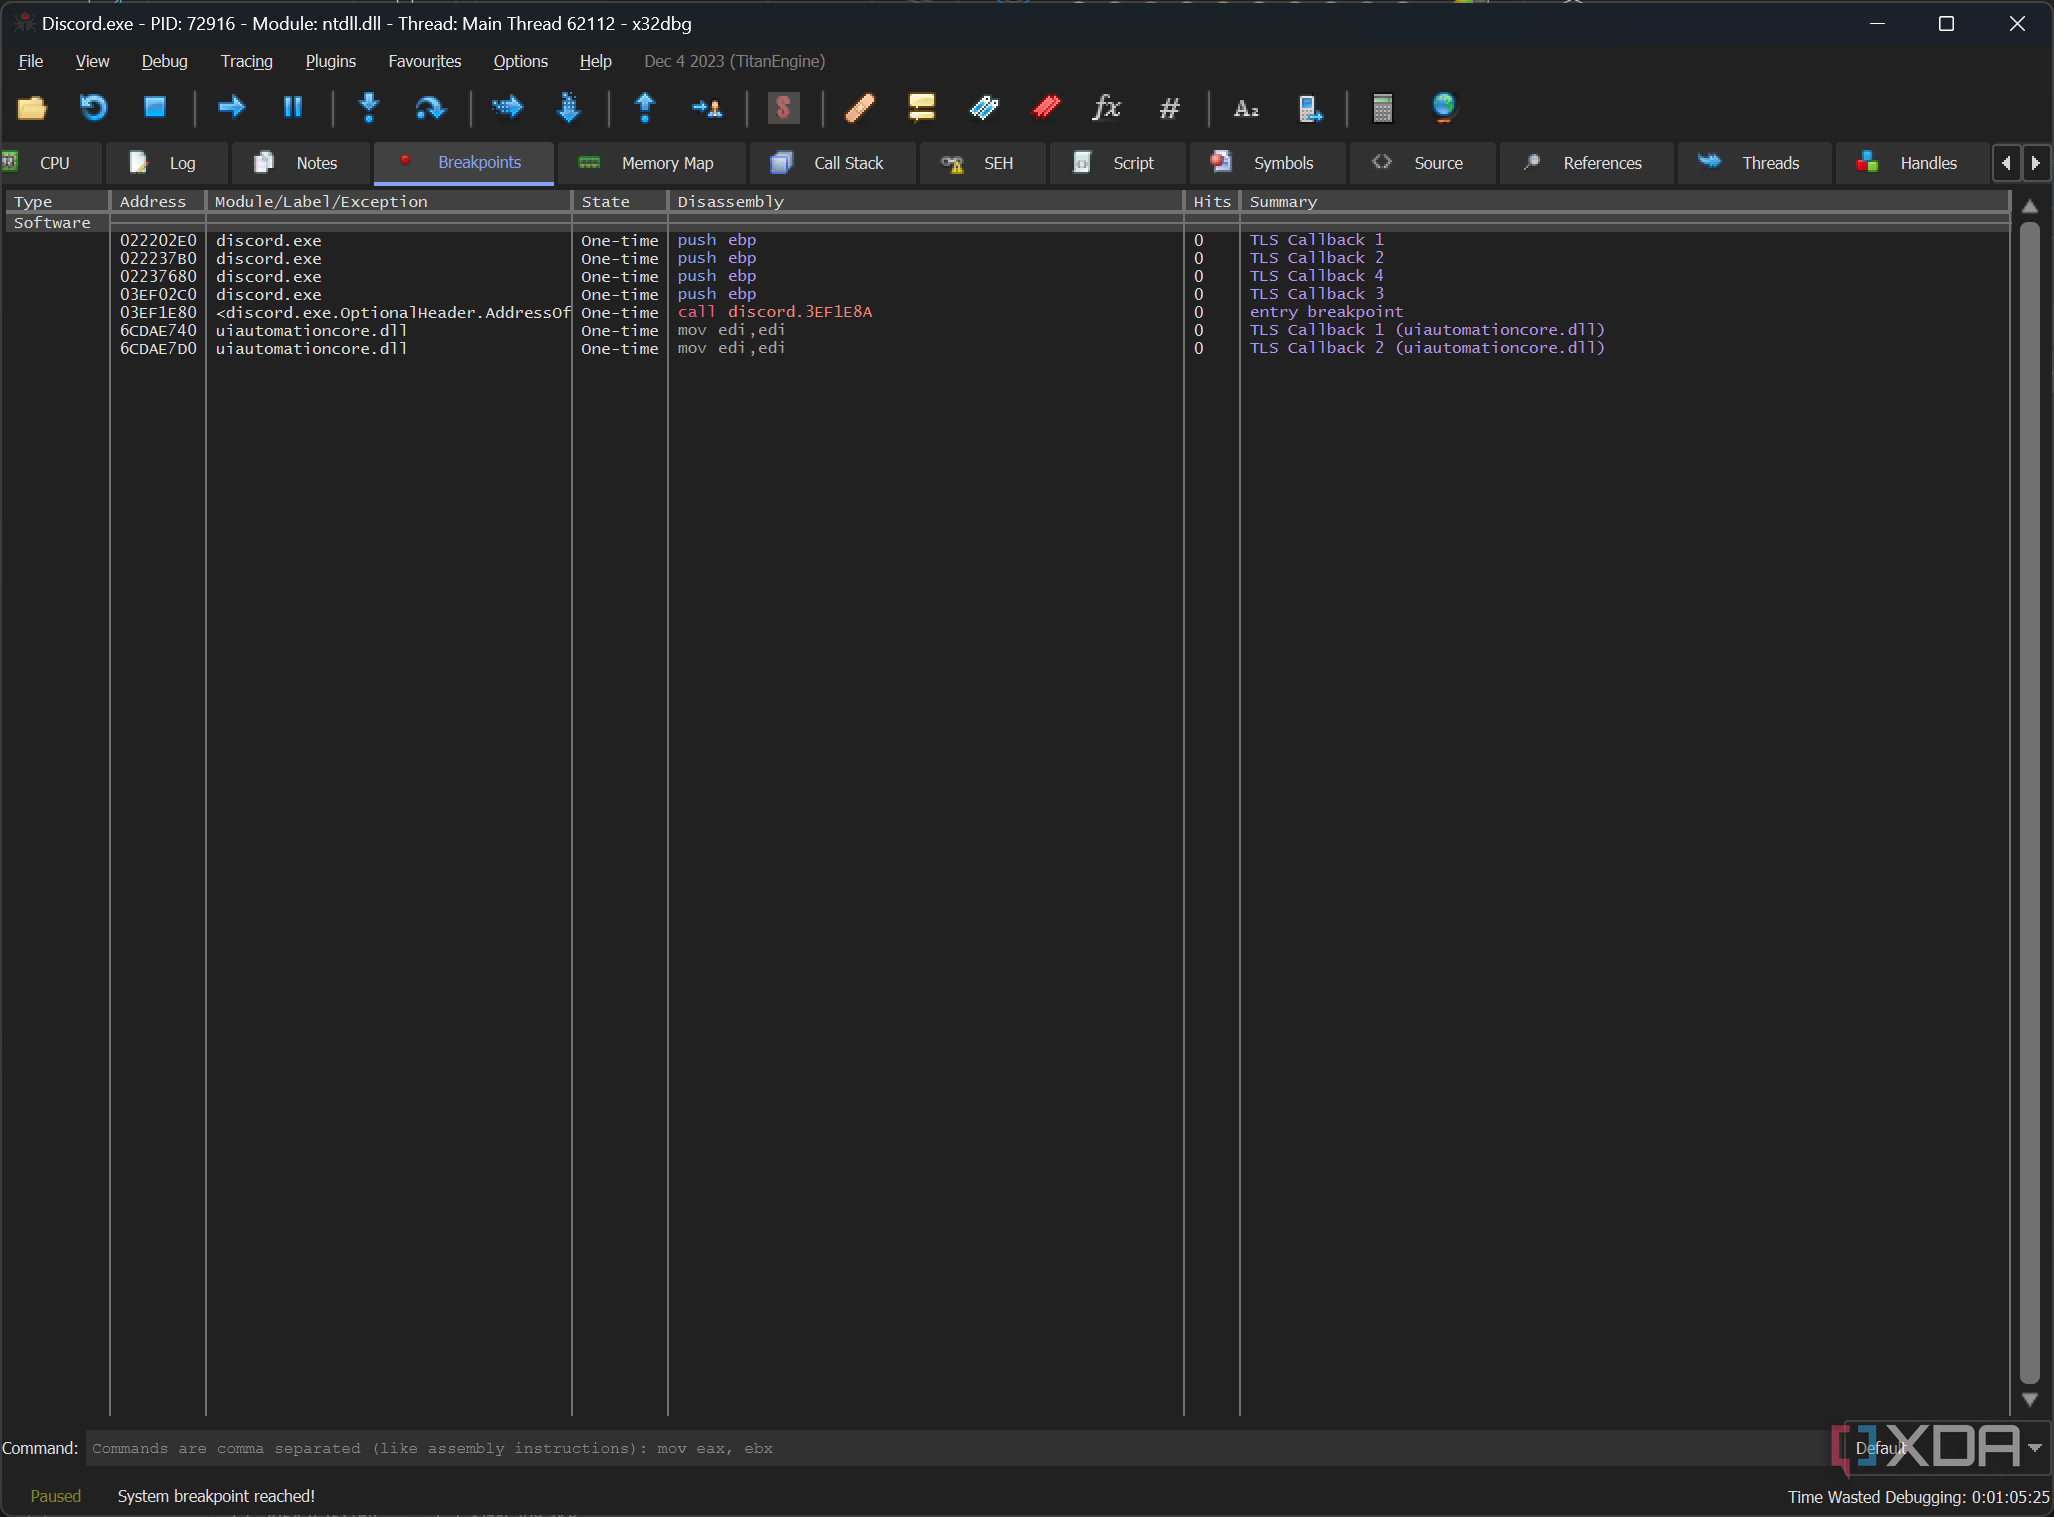Click the Trace Into icon
Viewport: 2054px width, 1517px height.
click(x=507, y=107)
